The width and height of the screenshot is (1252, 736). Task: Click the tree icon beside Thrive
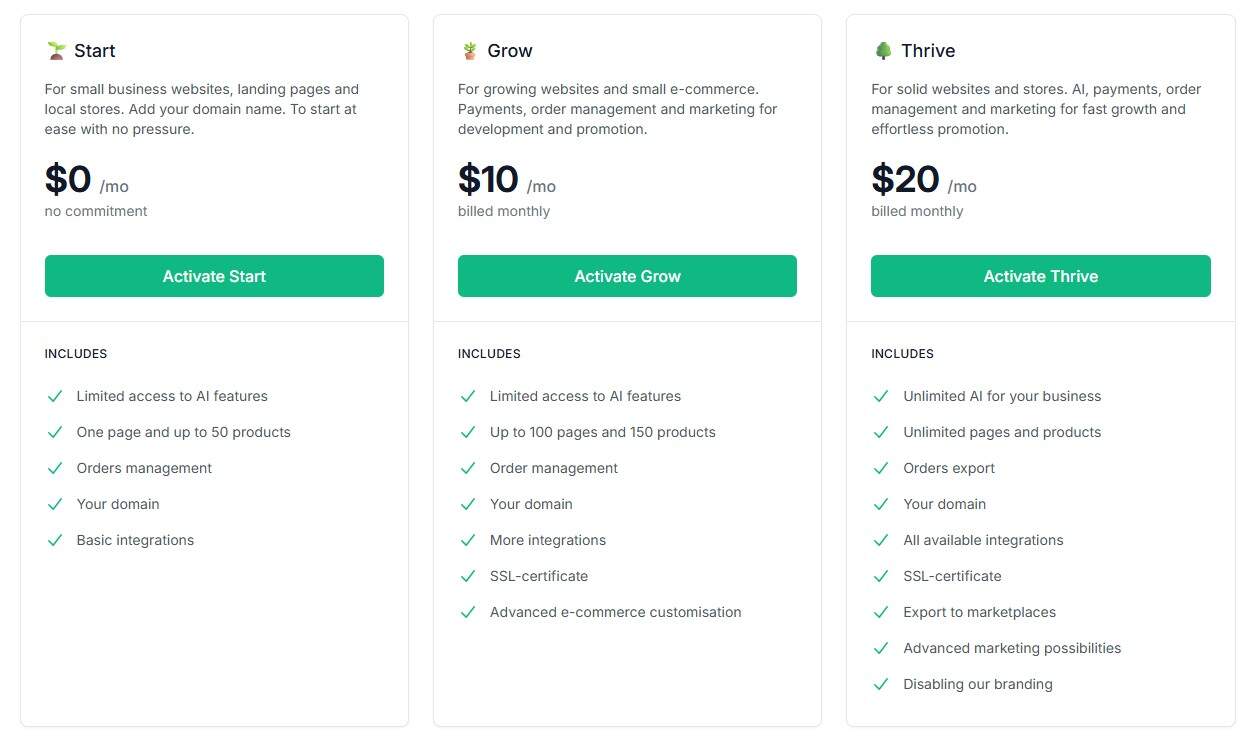(x=882, y=49)
